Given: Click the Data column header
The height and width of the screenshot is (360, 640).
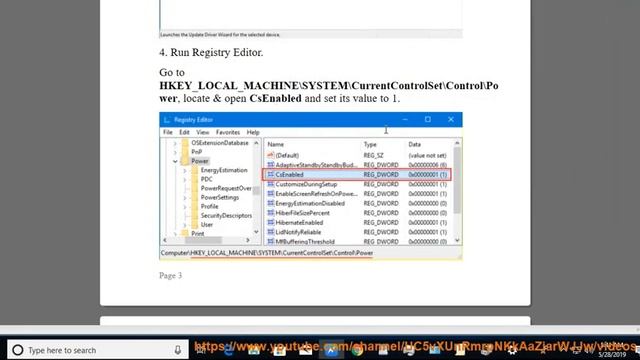Looking at the screenshot, I should point(414,144).
